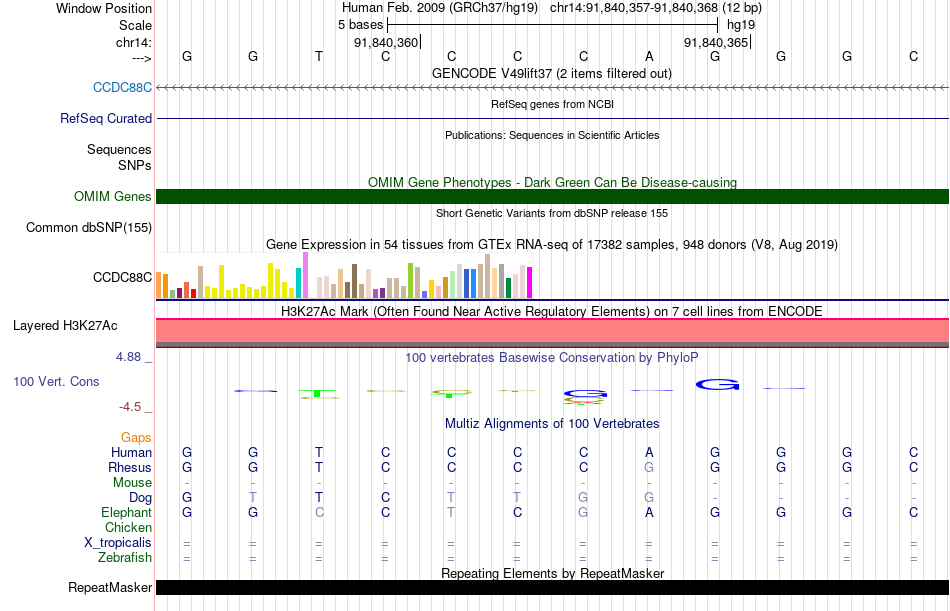950x611 pixels.
Task: Click the CCDC88C label beside GTEx chart
Action: coord(122,277)
